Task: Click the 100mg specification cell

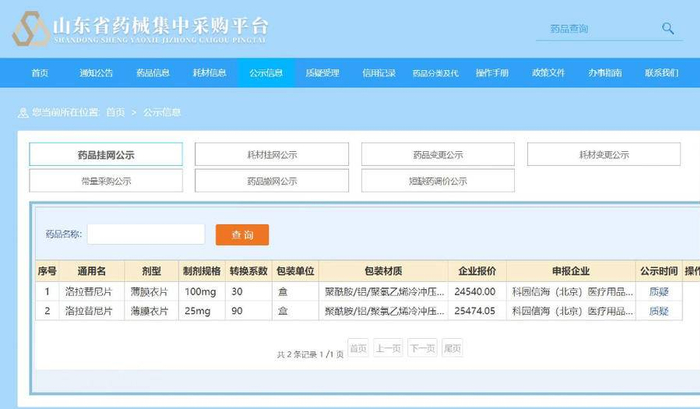Action: 200,292
